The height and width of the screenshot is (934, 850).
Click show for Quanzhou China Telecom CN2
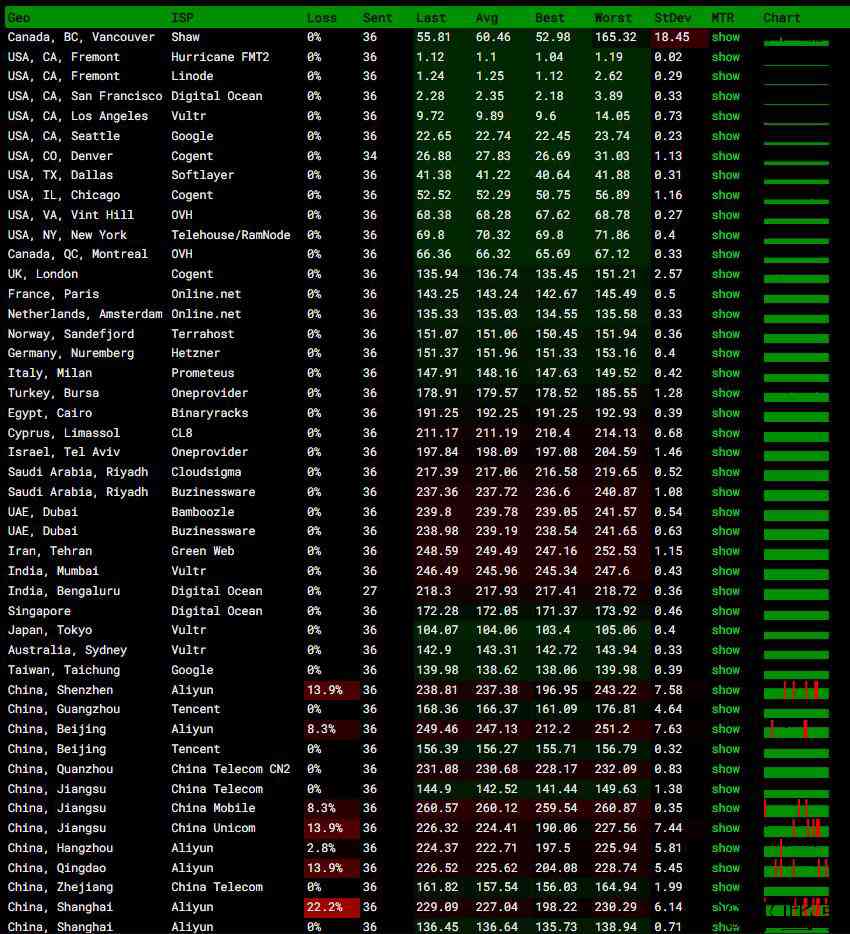726,769
